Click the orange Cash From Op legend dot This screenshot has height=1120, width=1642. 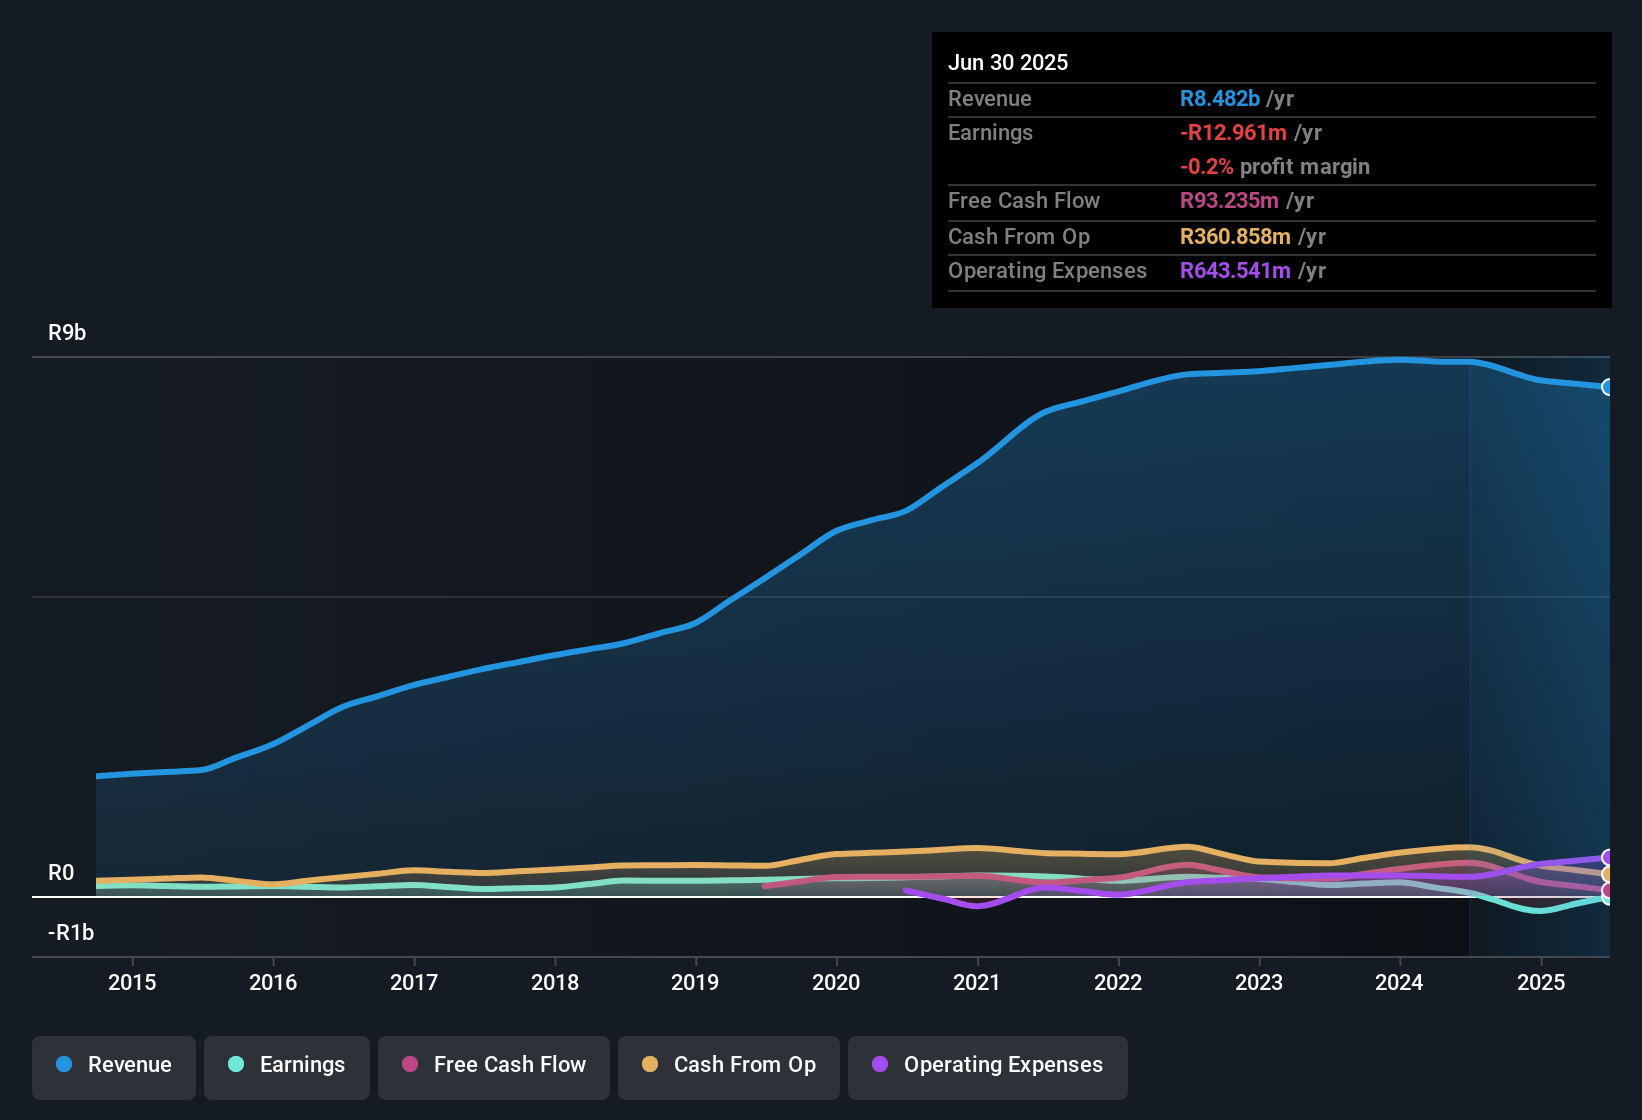pyautogui.click(x=650, y=1065)
